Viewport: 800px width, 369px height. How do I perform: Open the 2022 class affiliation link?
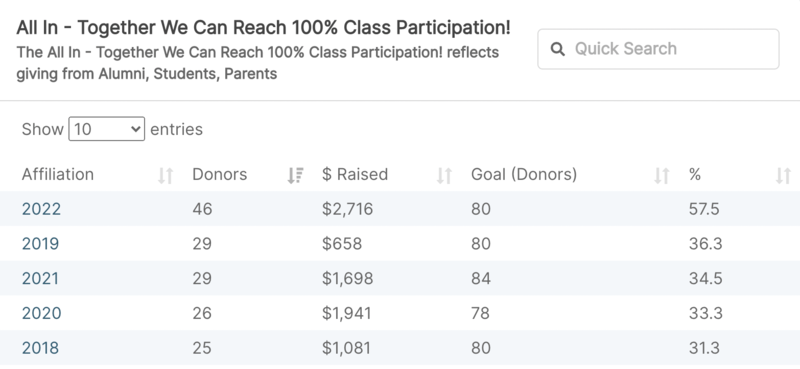(41, 209)
